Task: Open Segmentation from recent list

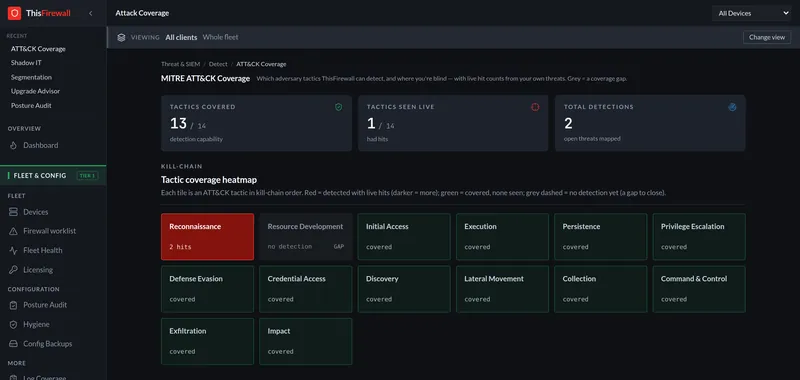Action: pyautogui.click(x=31, y=77)
